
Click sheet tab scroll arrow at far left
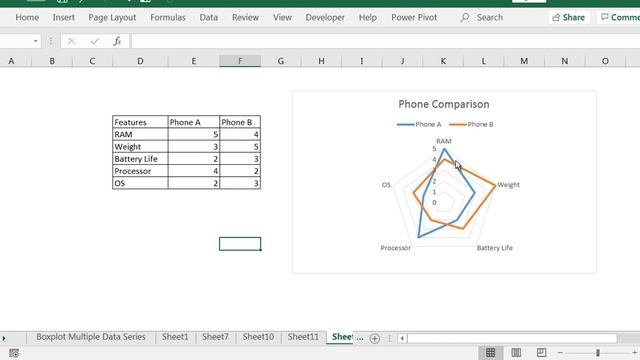[x=4, y=338]
